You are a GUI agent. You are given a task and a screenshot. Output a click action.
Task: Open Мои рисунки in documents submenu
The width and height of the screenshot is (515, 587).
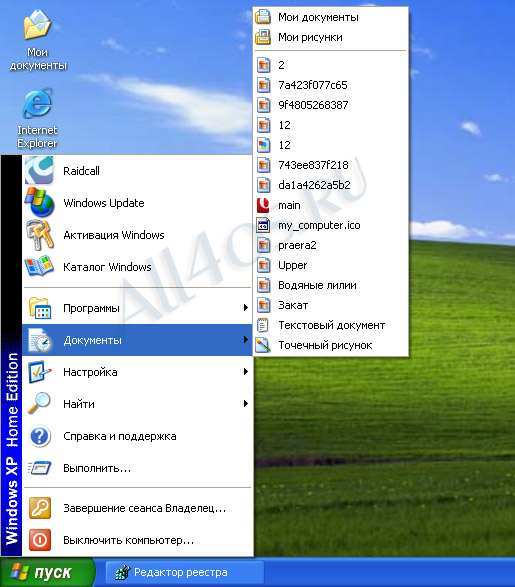coord(330,37)
